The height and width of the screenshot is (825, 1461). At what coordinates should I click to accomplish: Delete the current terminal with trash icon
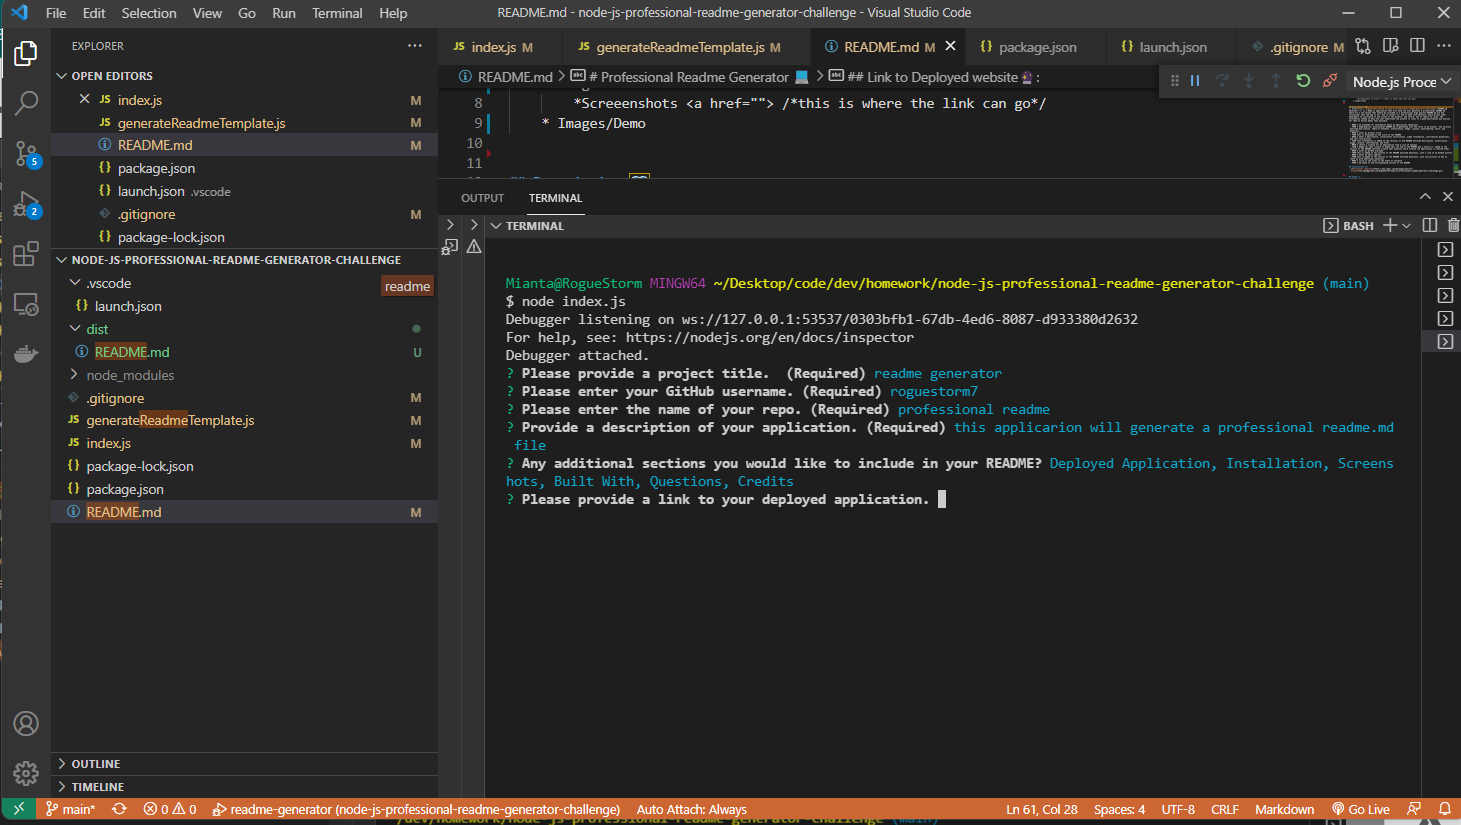pyautogui.click(x=1453, y=226)
